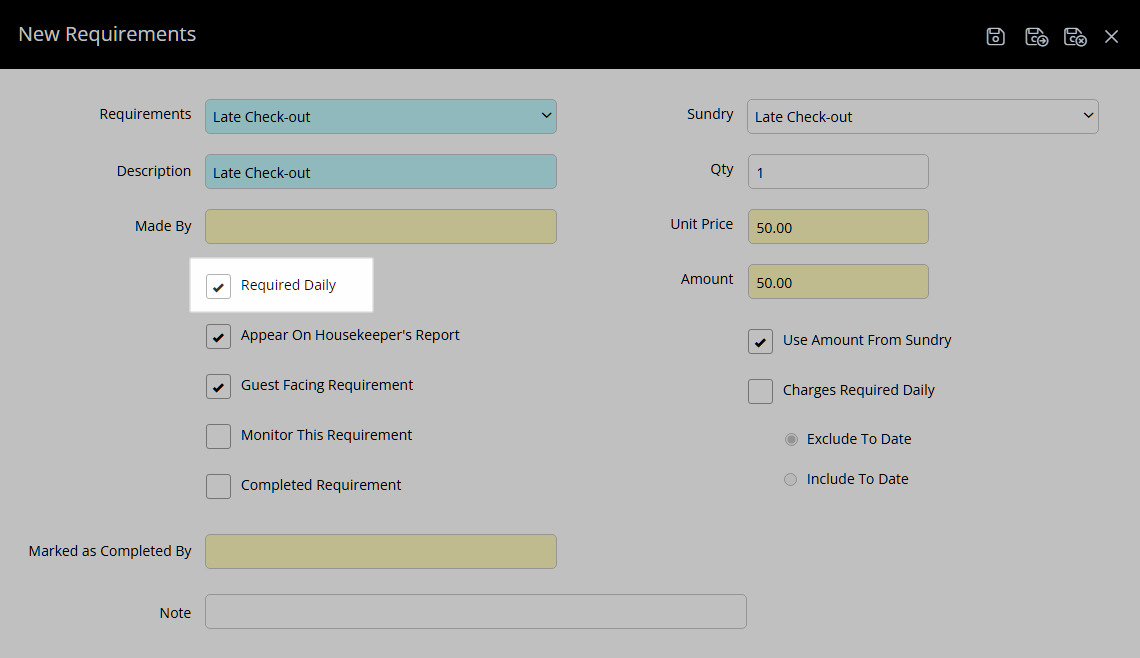
Task: Click the Save and continue icon
Action: pos(1036,36)
